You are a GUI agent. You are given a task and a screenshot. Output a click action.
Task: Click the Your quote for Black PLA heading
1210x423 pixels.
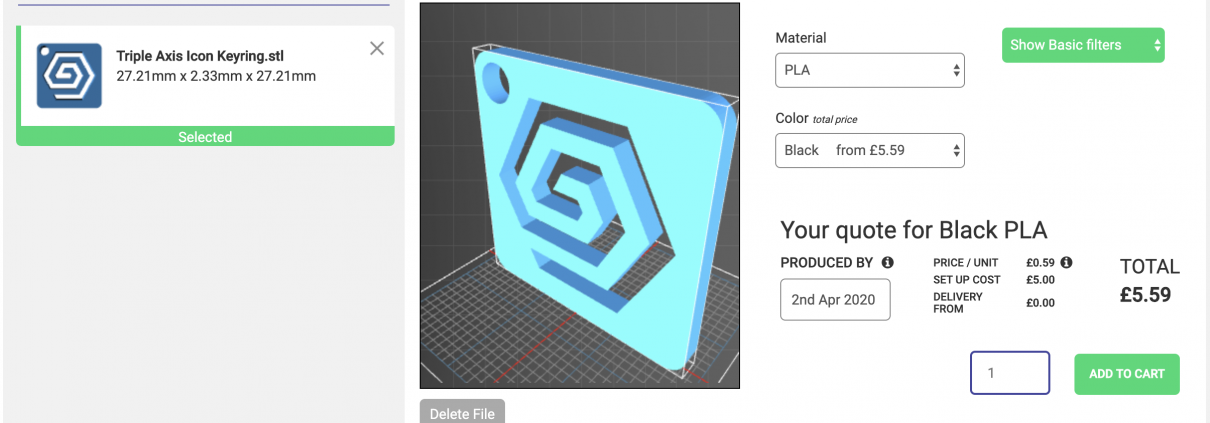(x=913, y=230)
